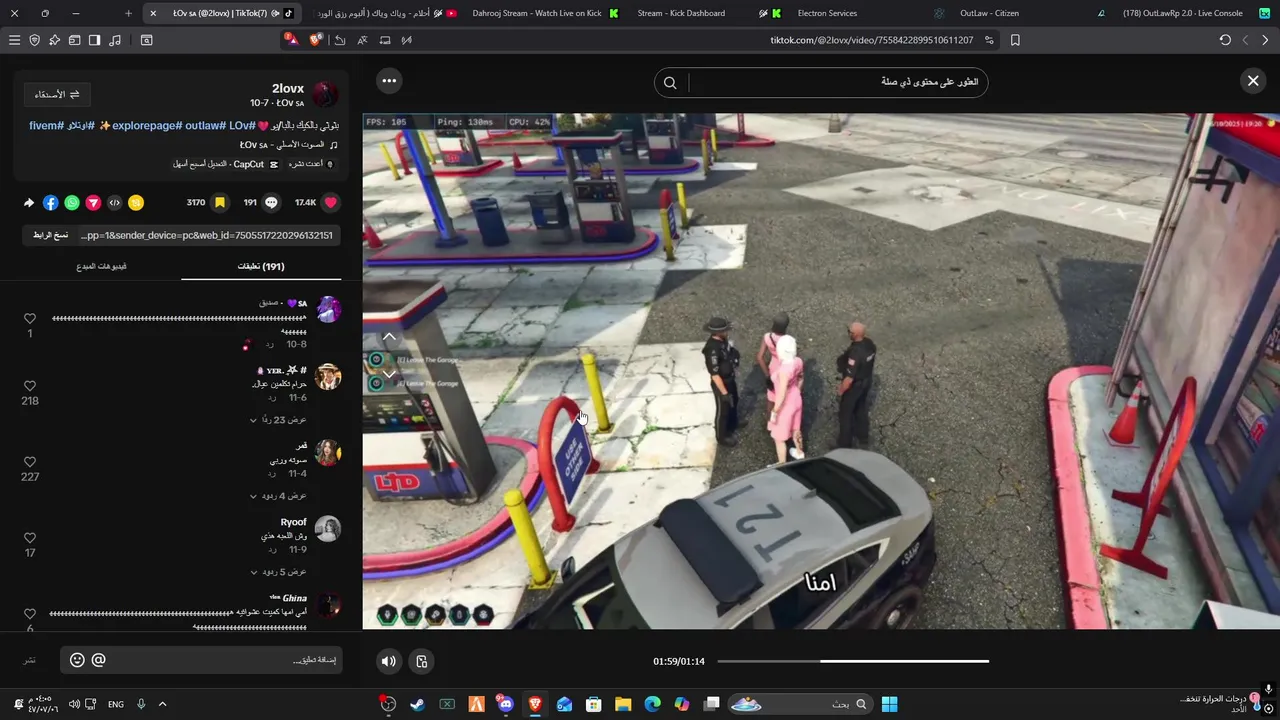Open the browser sidebar panel icon
This screenshot has width=1280, height=720.
coord(94,40)
